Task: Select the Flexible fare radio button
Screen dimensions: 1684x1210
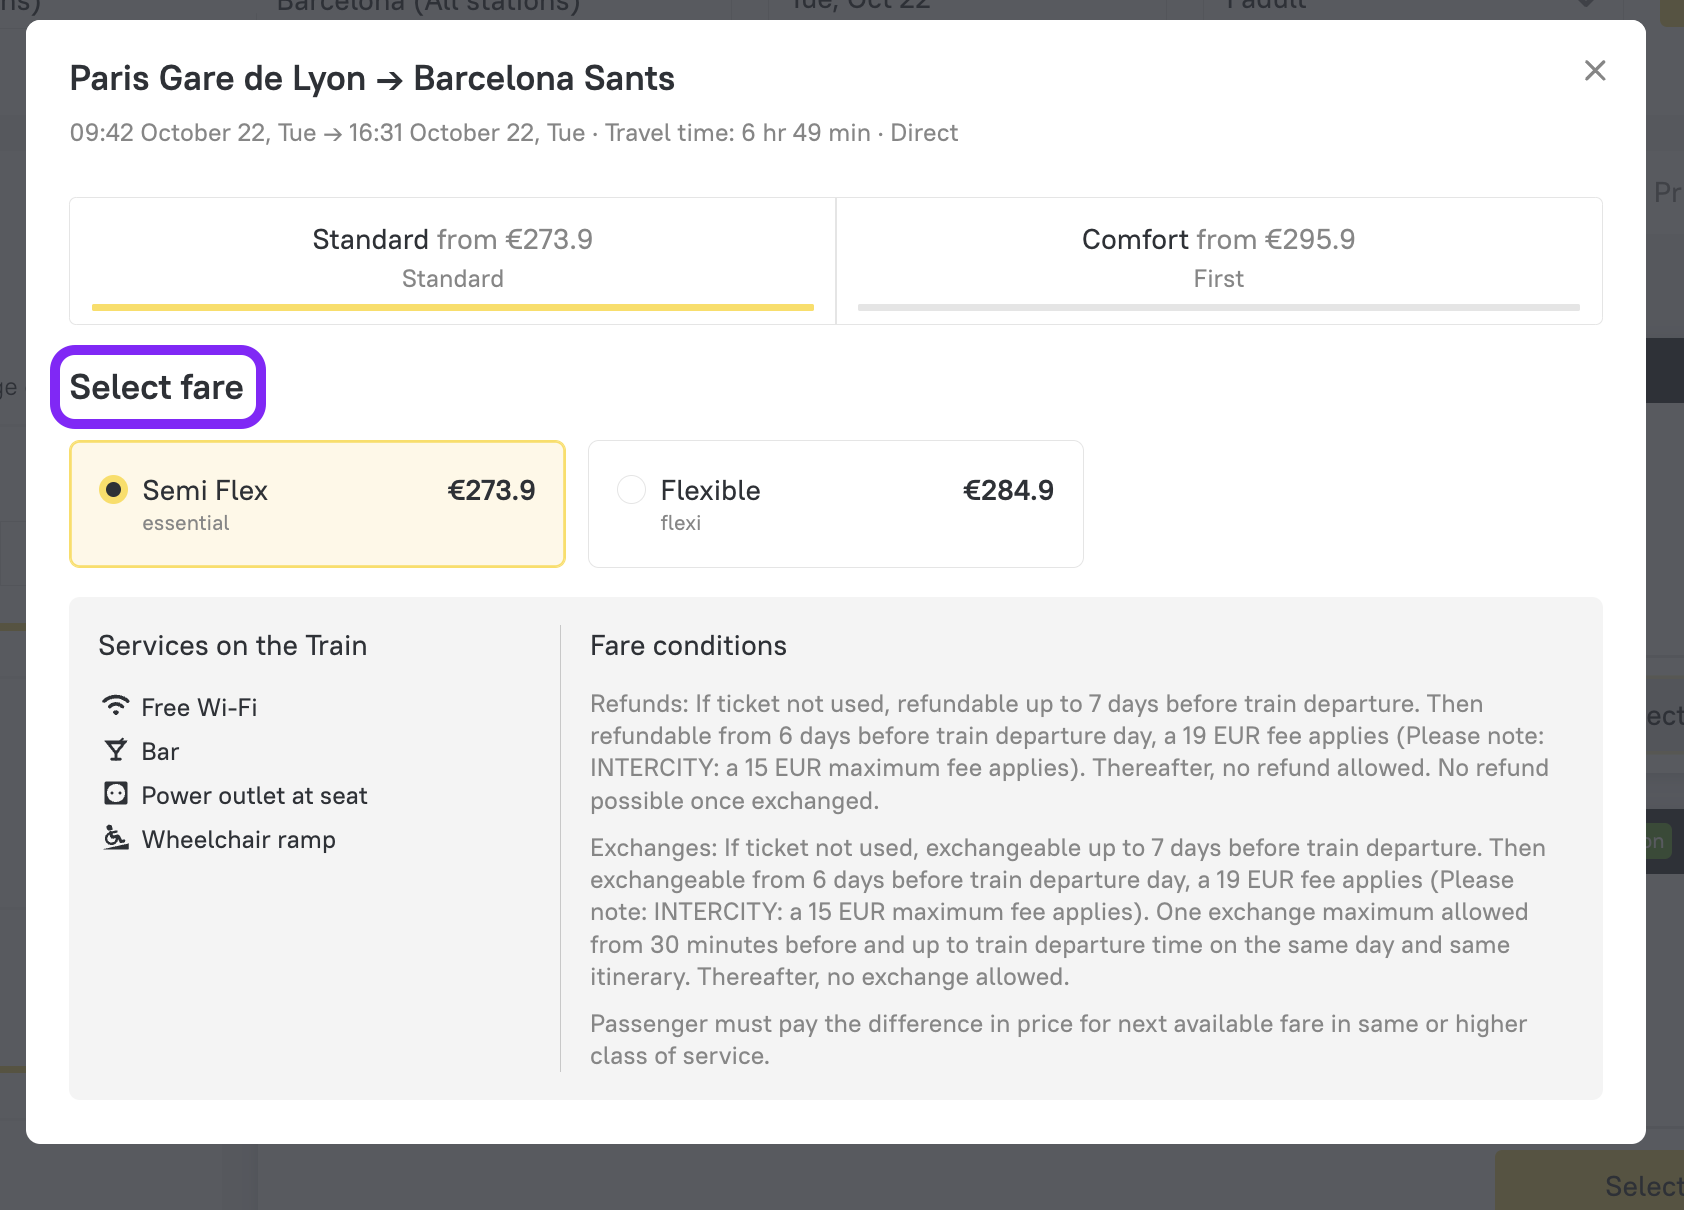Action: (x=631, y=490)
